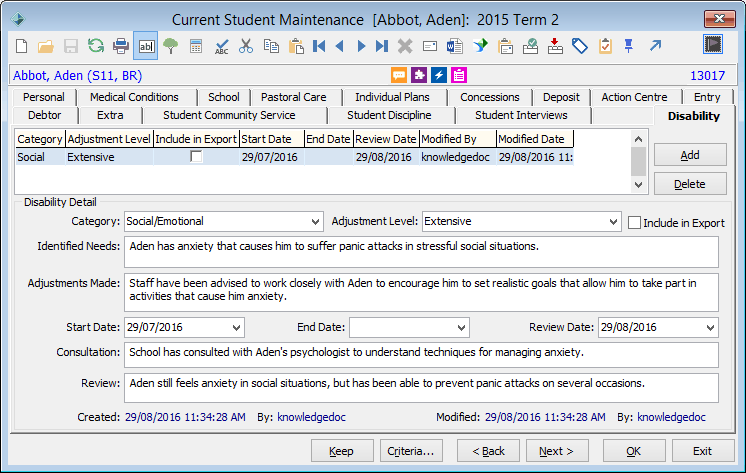Toggle the 'ab|' text field icon
Screen dimensions: 746x473
(x=146, y=46)
